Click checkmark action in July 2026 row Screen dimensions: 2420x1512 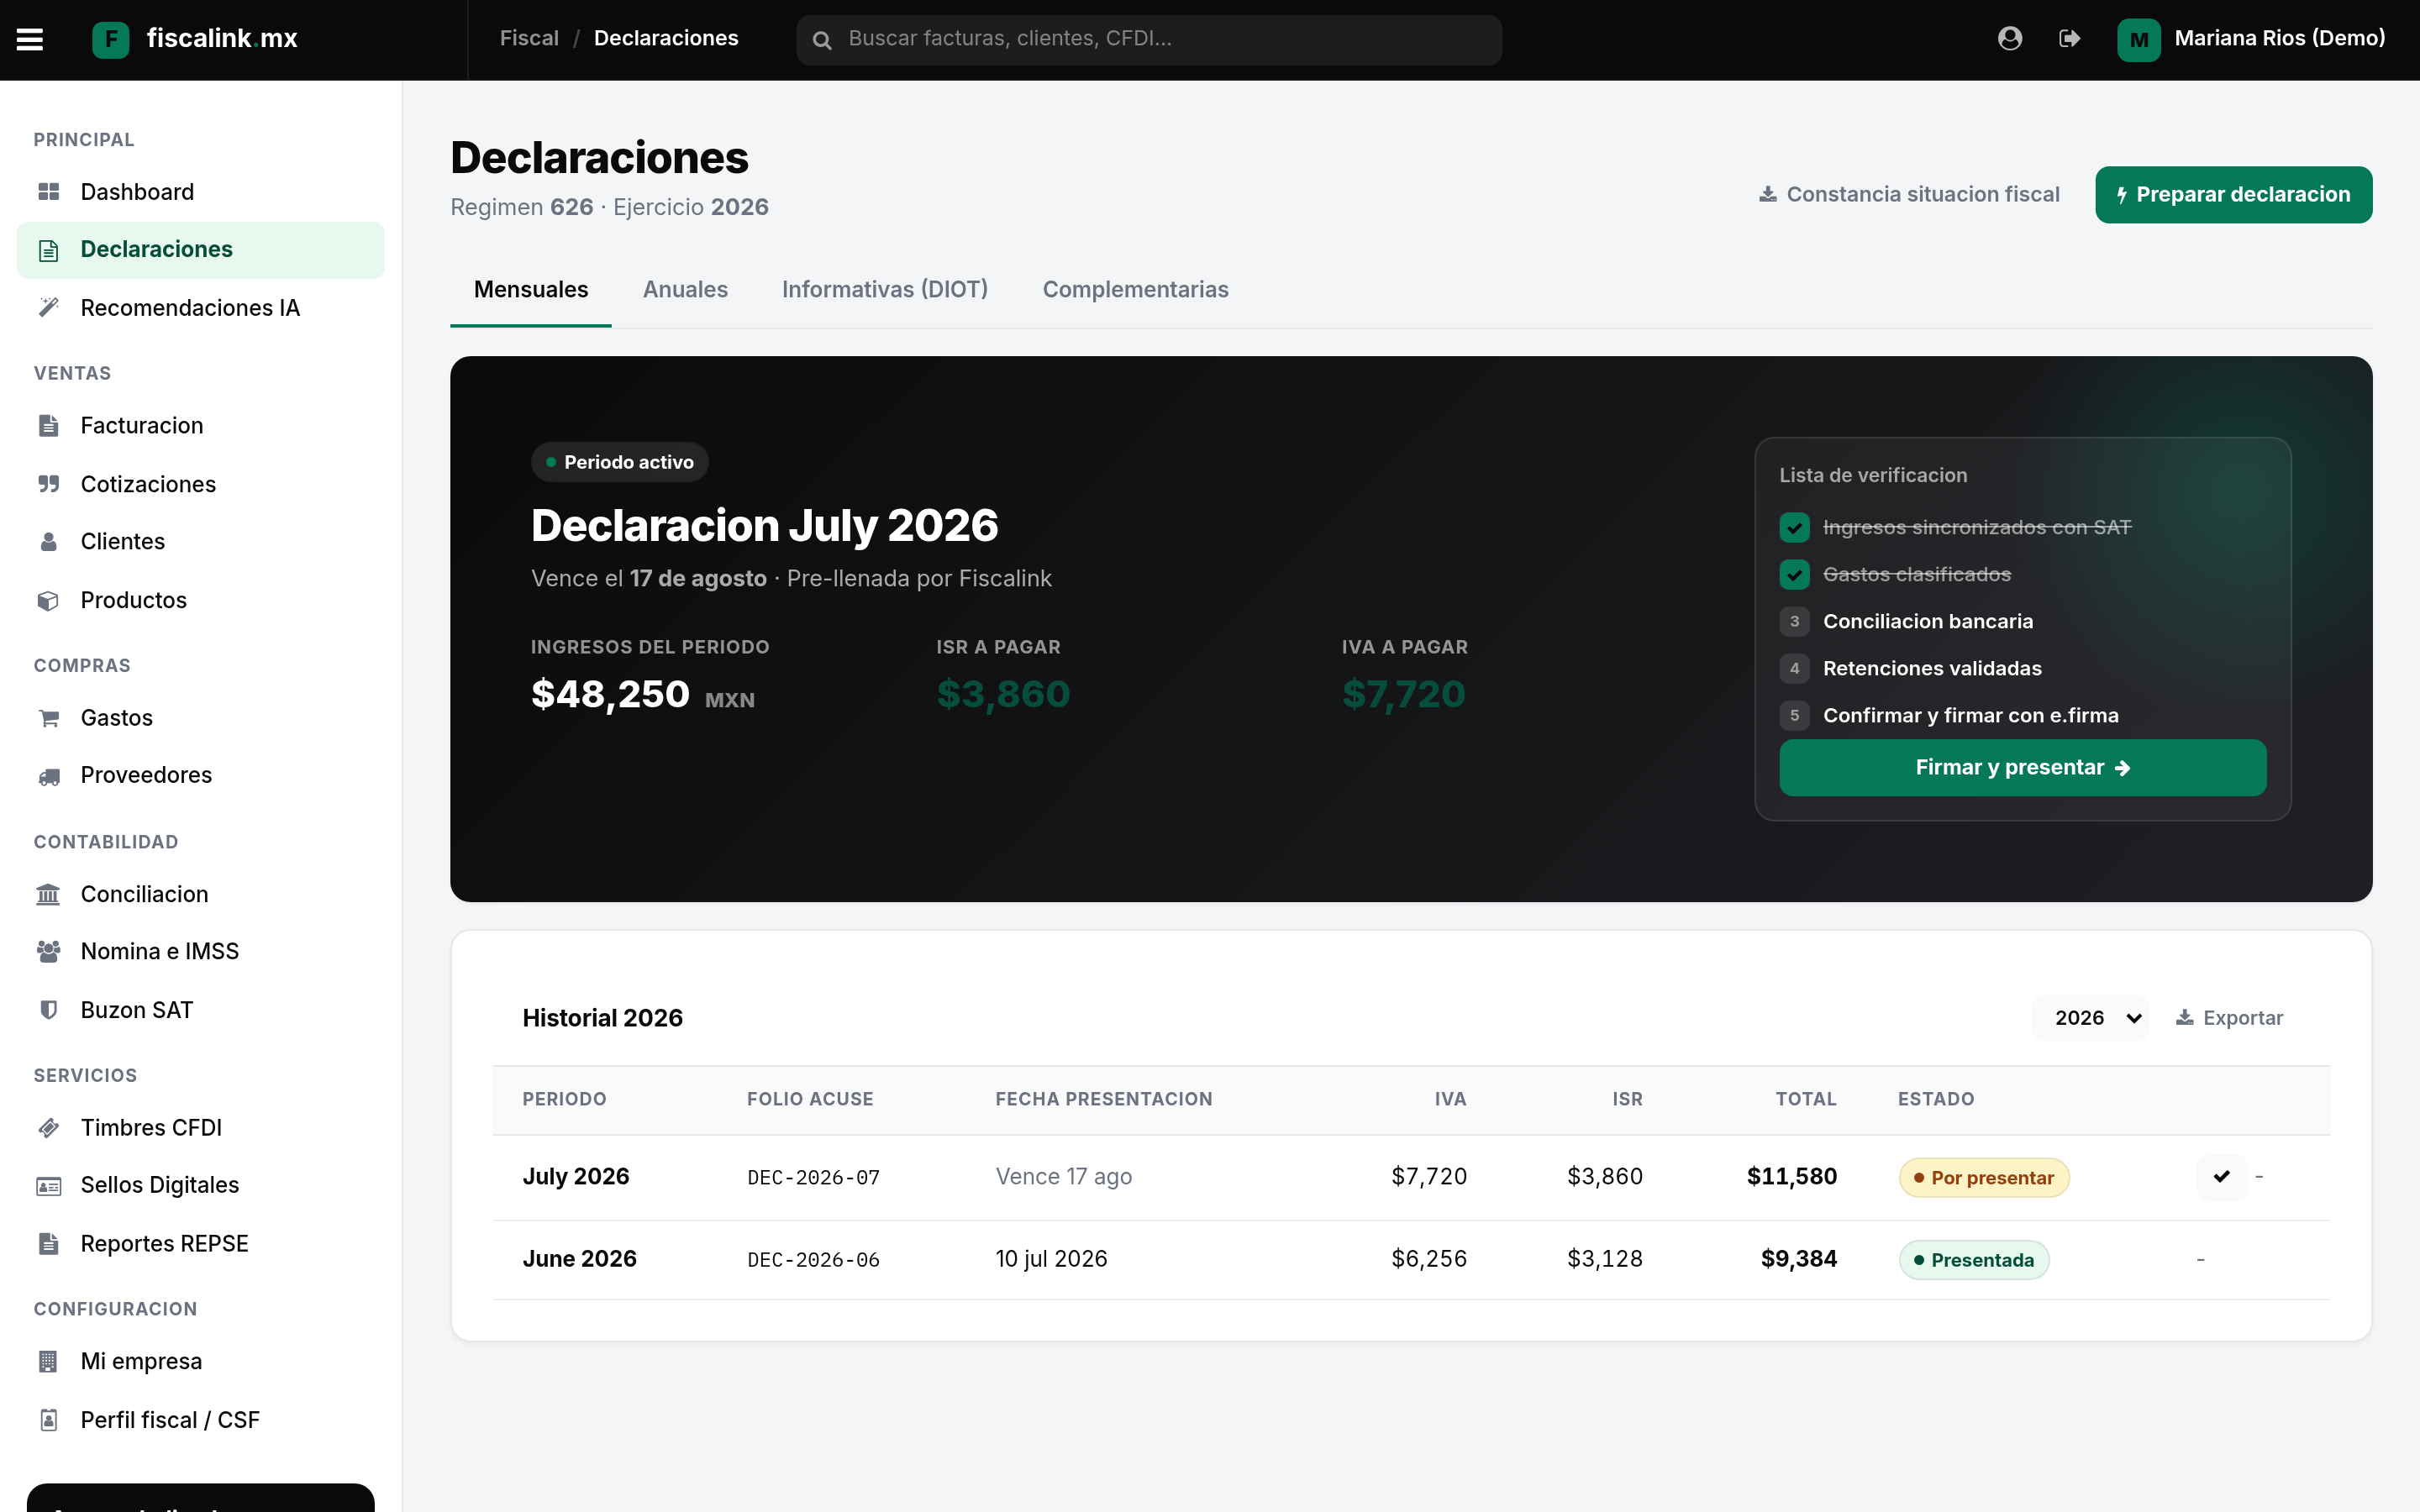point(2222,1177)
